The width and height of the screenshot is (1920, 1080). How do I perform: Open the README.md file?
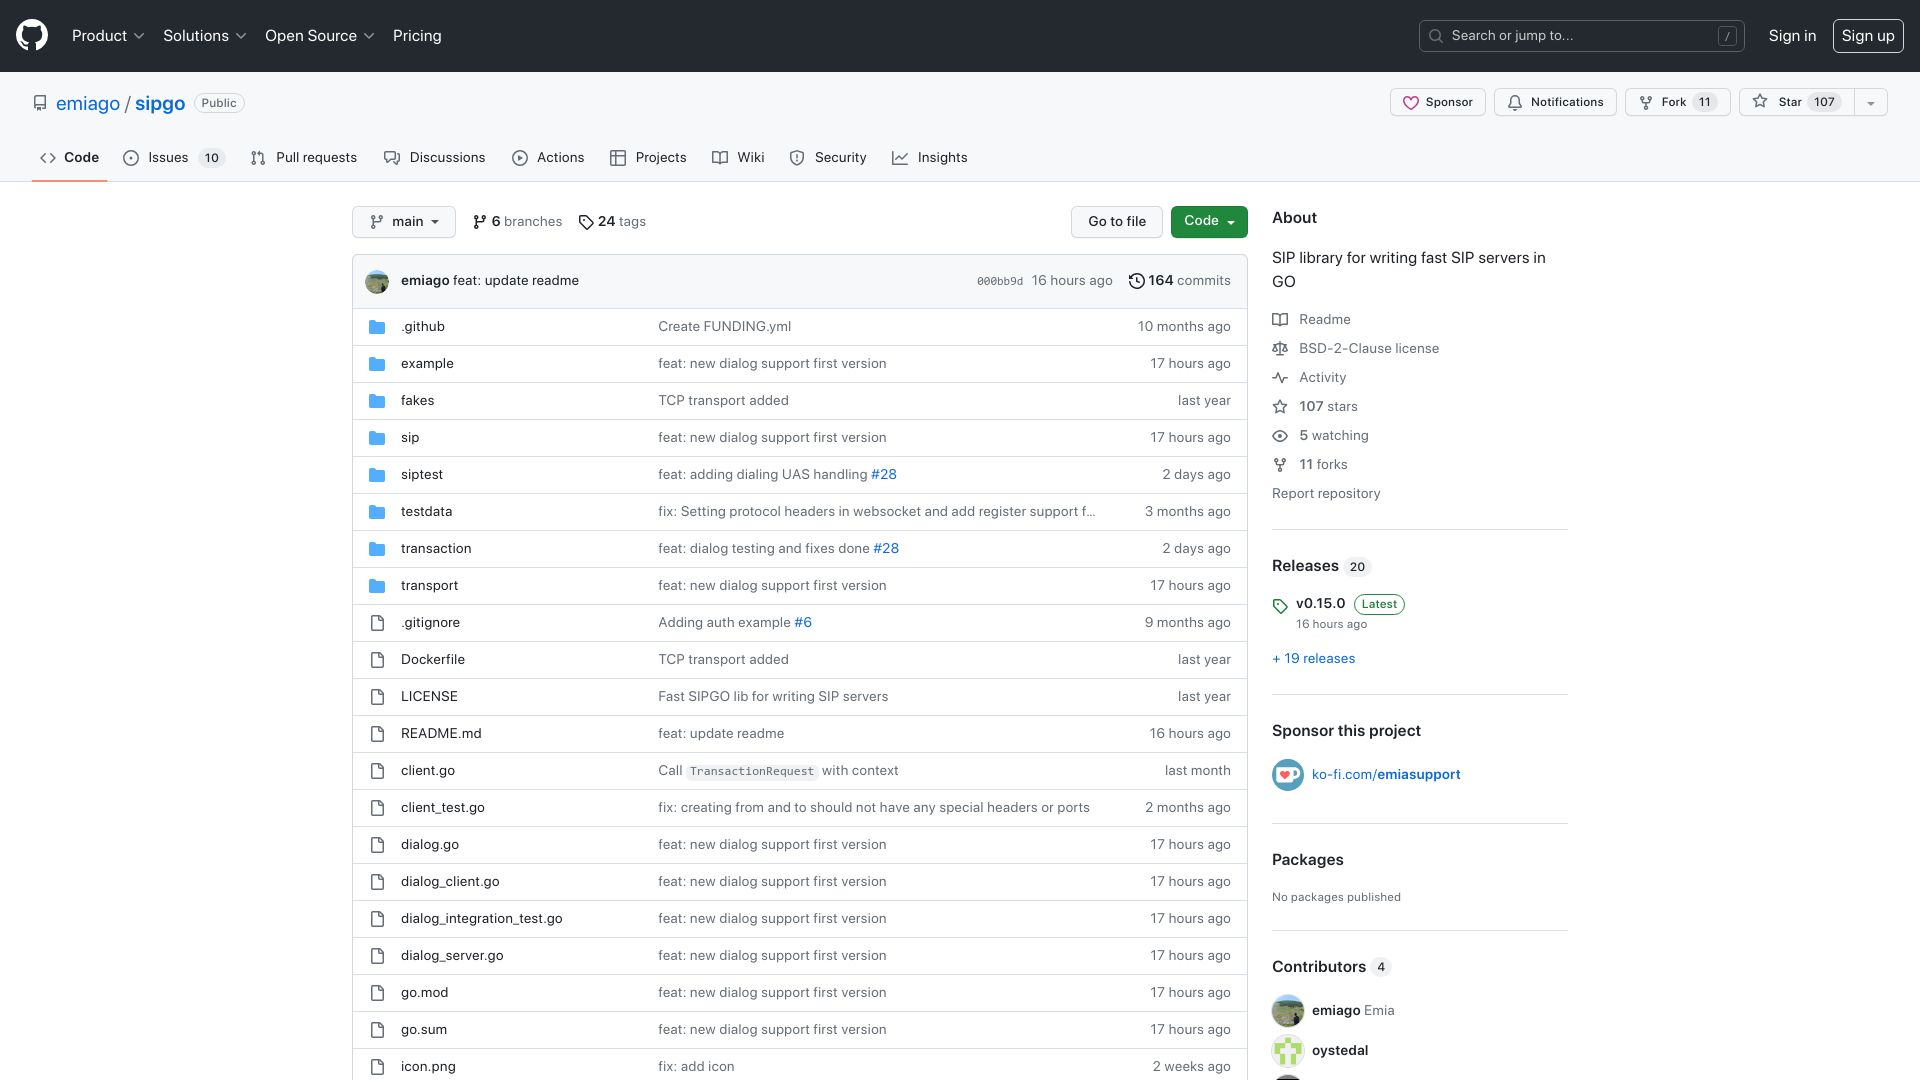441,734
